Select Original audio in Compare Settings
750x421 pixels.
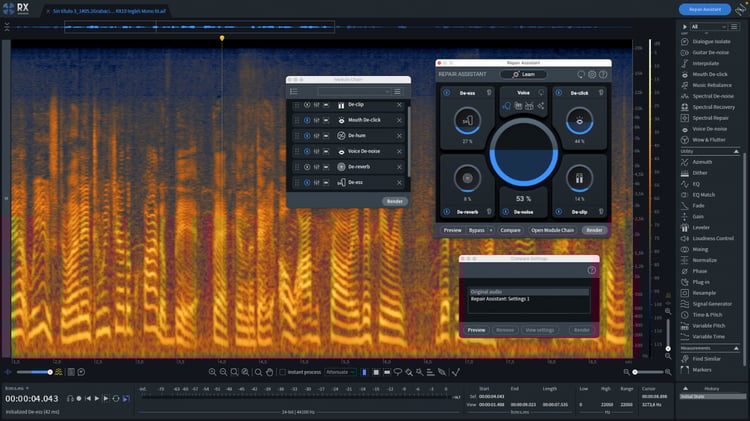[x=529, y=292]
